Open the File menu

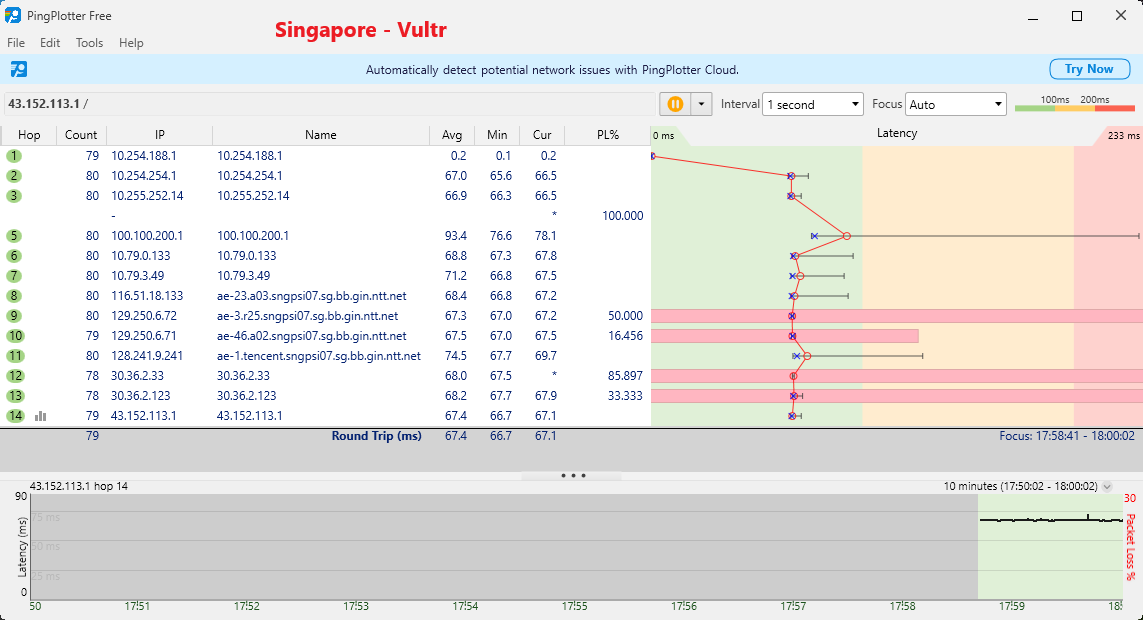tap(16, 43)
